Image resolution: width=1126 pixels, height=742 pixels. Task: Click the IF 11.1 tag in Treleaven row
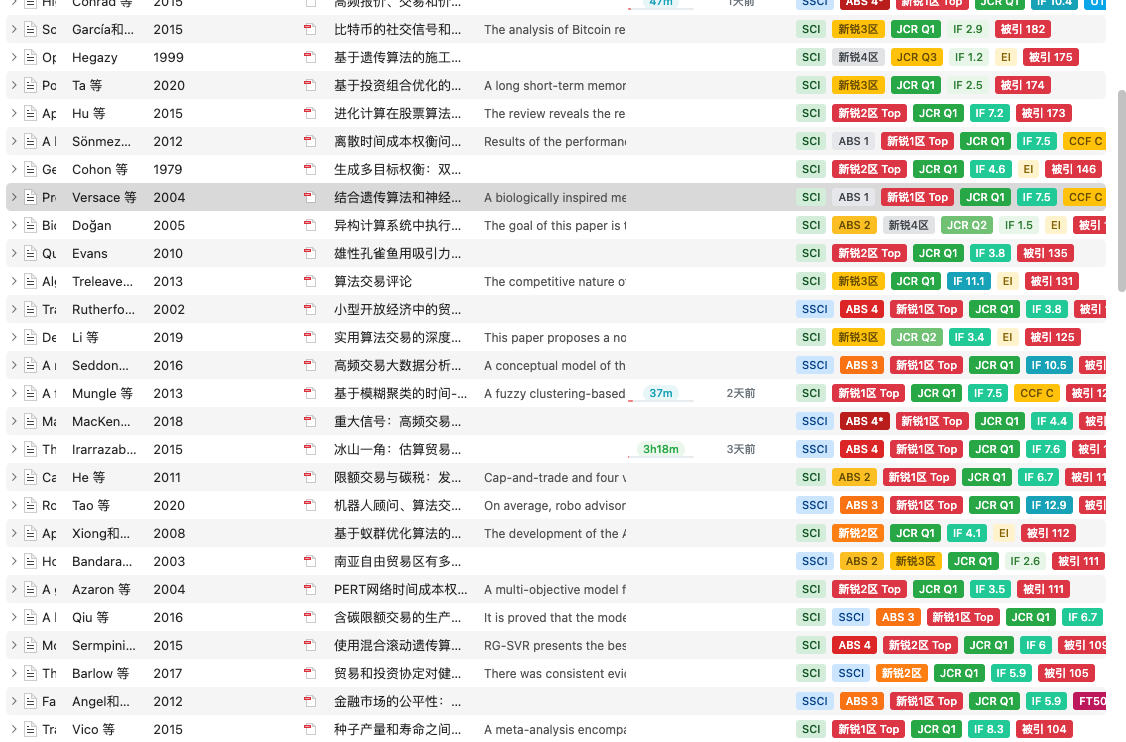pyautogui.click(x=969, y=282)
